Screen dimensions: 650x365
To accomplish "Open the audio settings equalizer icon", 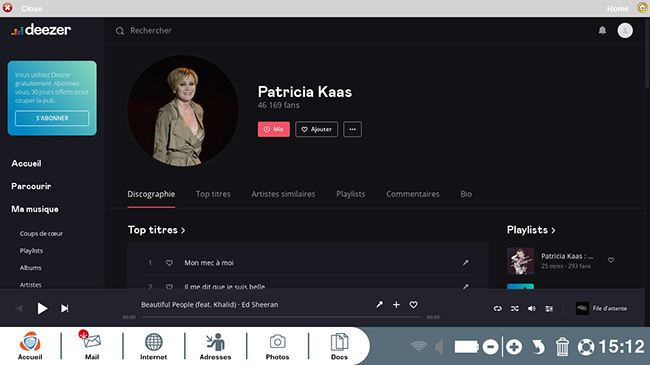I will click(549, 308).
